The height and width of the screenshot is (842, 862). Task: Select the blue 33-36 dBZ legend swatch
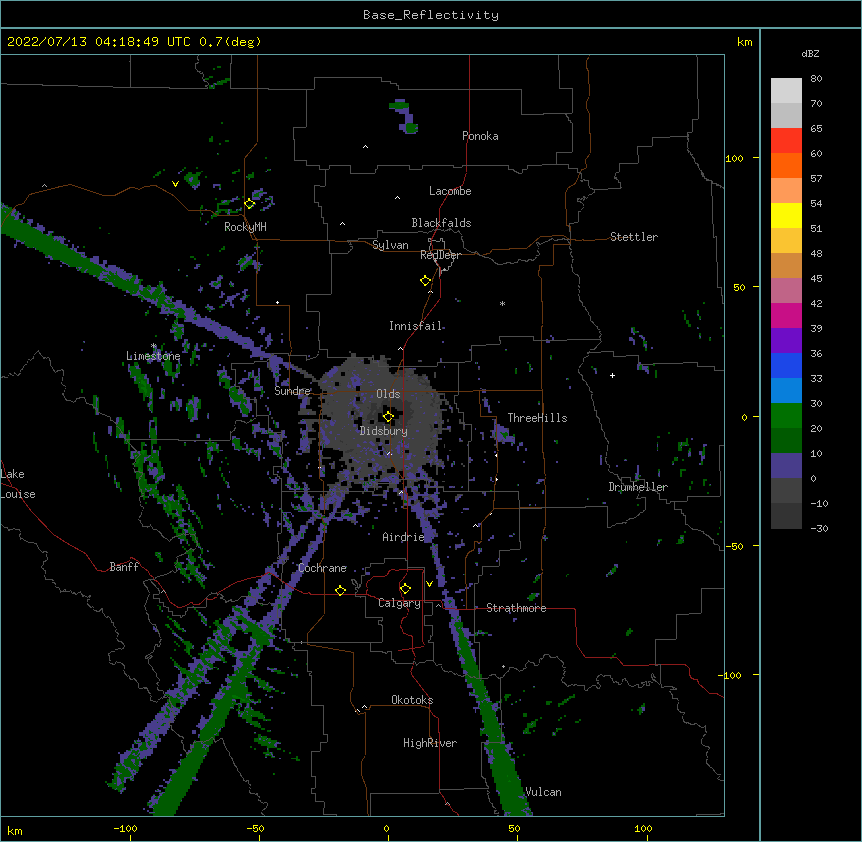(786, 365)
